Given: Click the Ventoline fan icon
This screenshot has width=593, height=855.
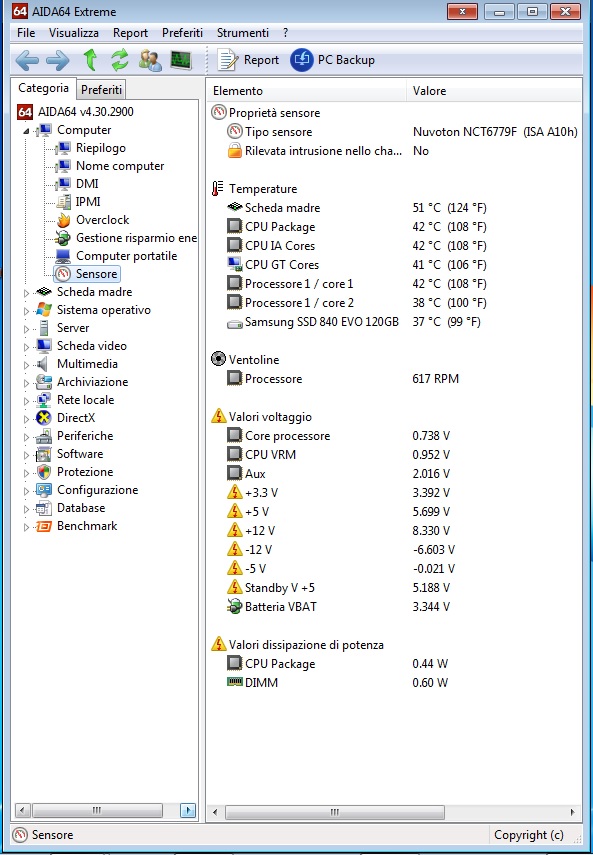Looking at the screenshot, I should pos(218,360).
